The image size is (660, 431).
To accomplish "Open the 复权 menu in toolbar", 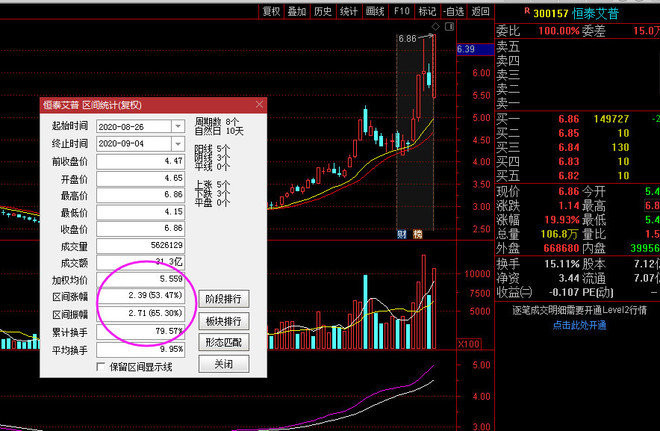I will pyautogui.click(x=271, y=11).
